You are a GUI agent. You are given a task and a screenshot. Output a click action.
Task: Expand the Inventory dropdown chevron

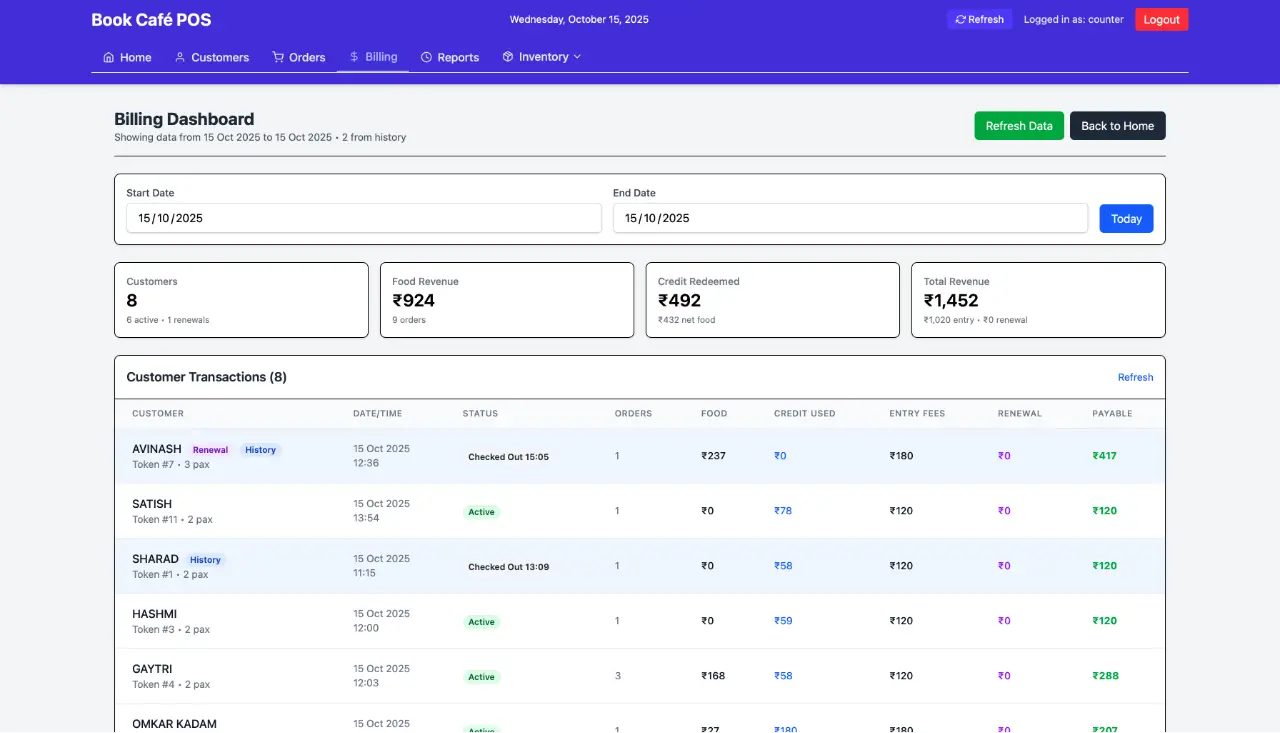click(577, 57)
